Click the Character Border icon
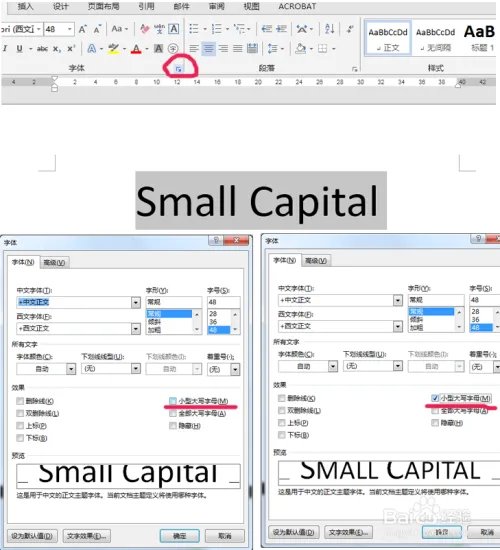This screenshot has width=500, height=550. pyautogui.click(x=173, y=29)
